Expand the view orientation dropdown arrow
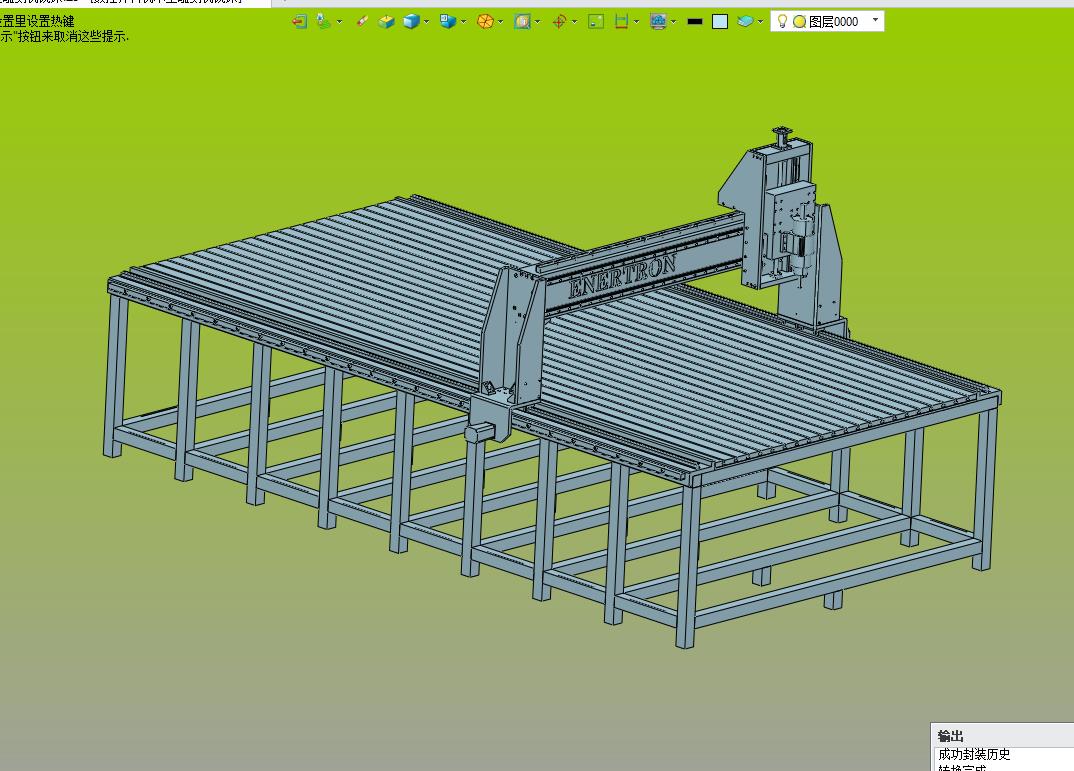 point(464,22)
